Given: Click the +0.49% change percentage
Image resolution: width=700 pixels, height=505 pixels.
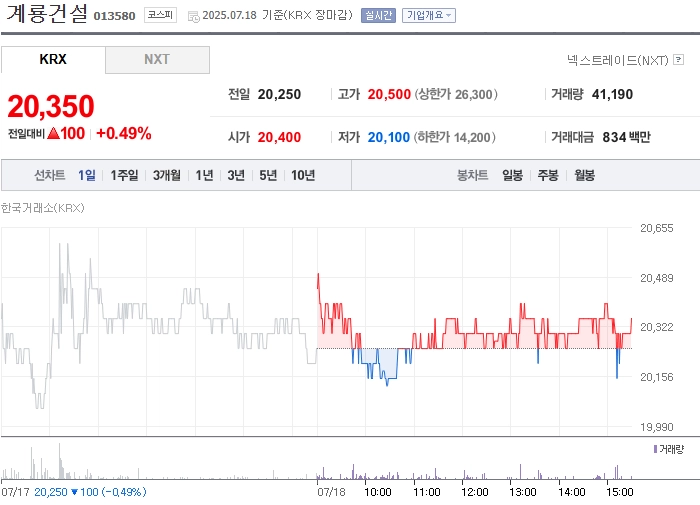Looking at the screenshot, I should 124,133.
